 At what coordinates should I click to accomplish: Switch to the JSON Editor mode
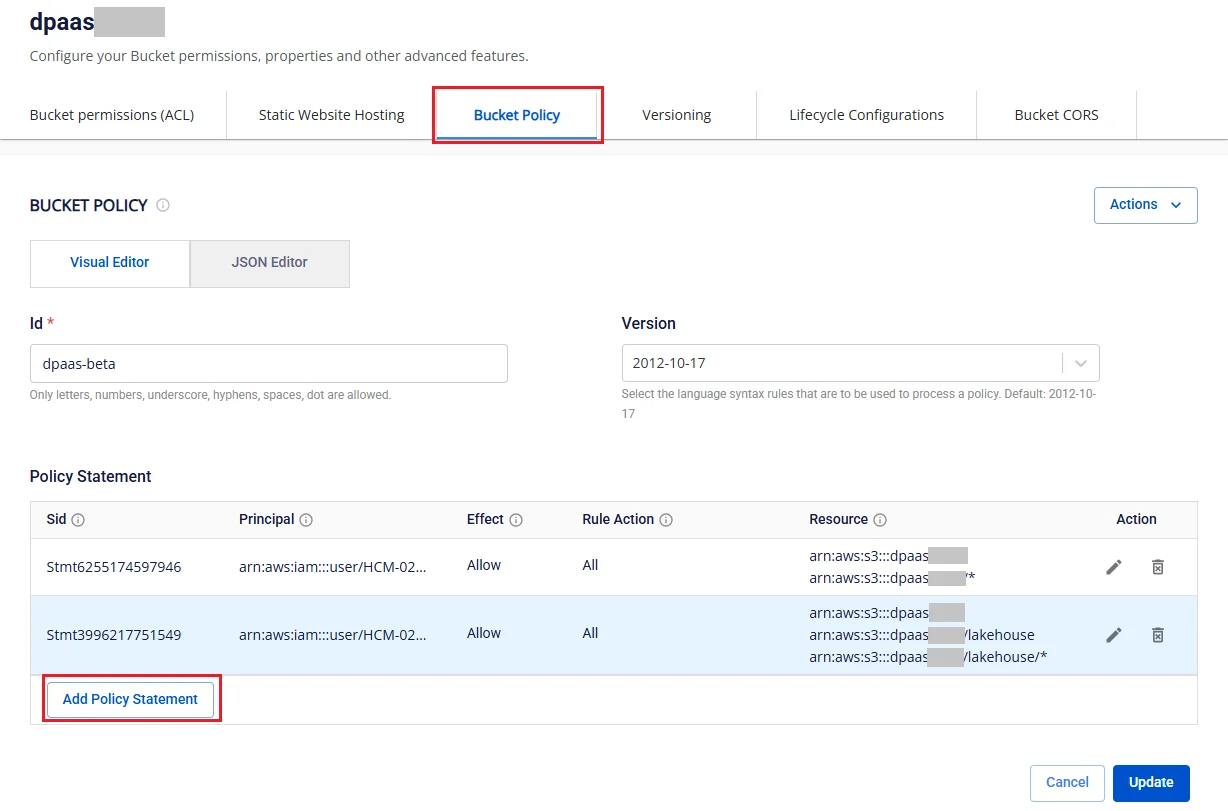[x=270, y=263]
